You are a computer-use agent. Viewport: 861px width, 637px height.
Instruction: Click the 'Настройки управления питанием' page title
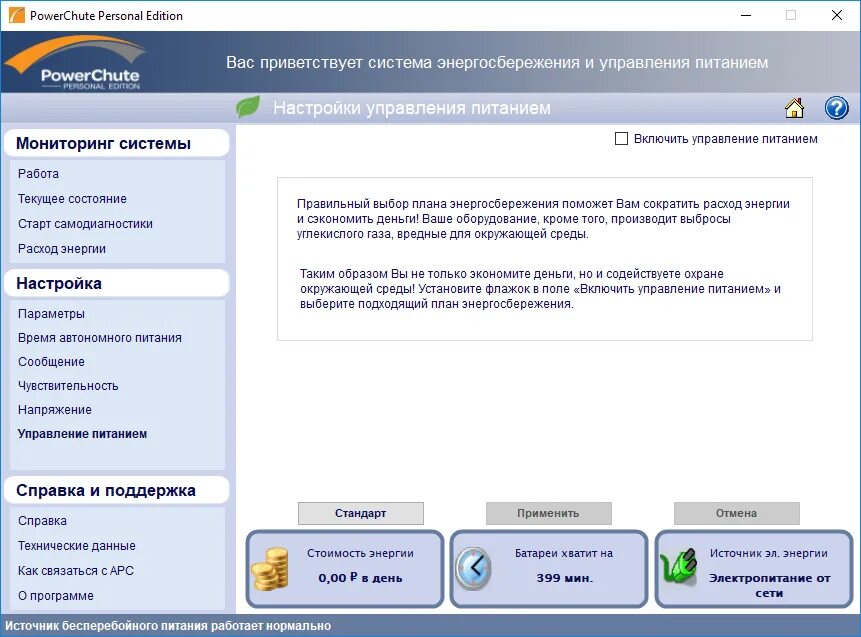(412, 108)
